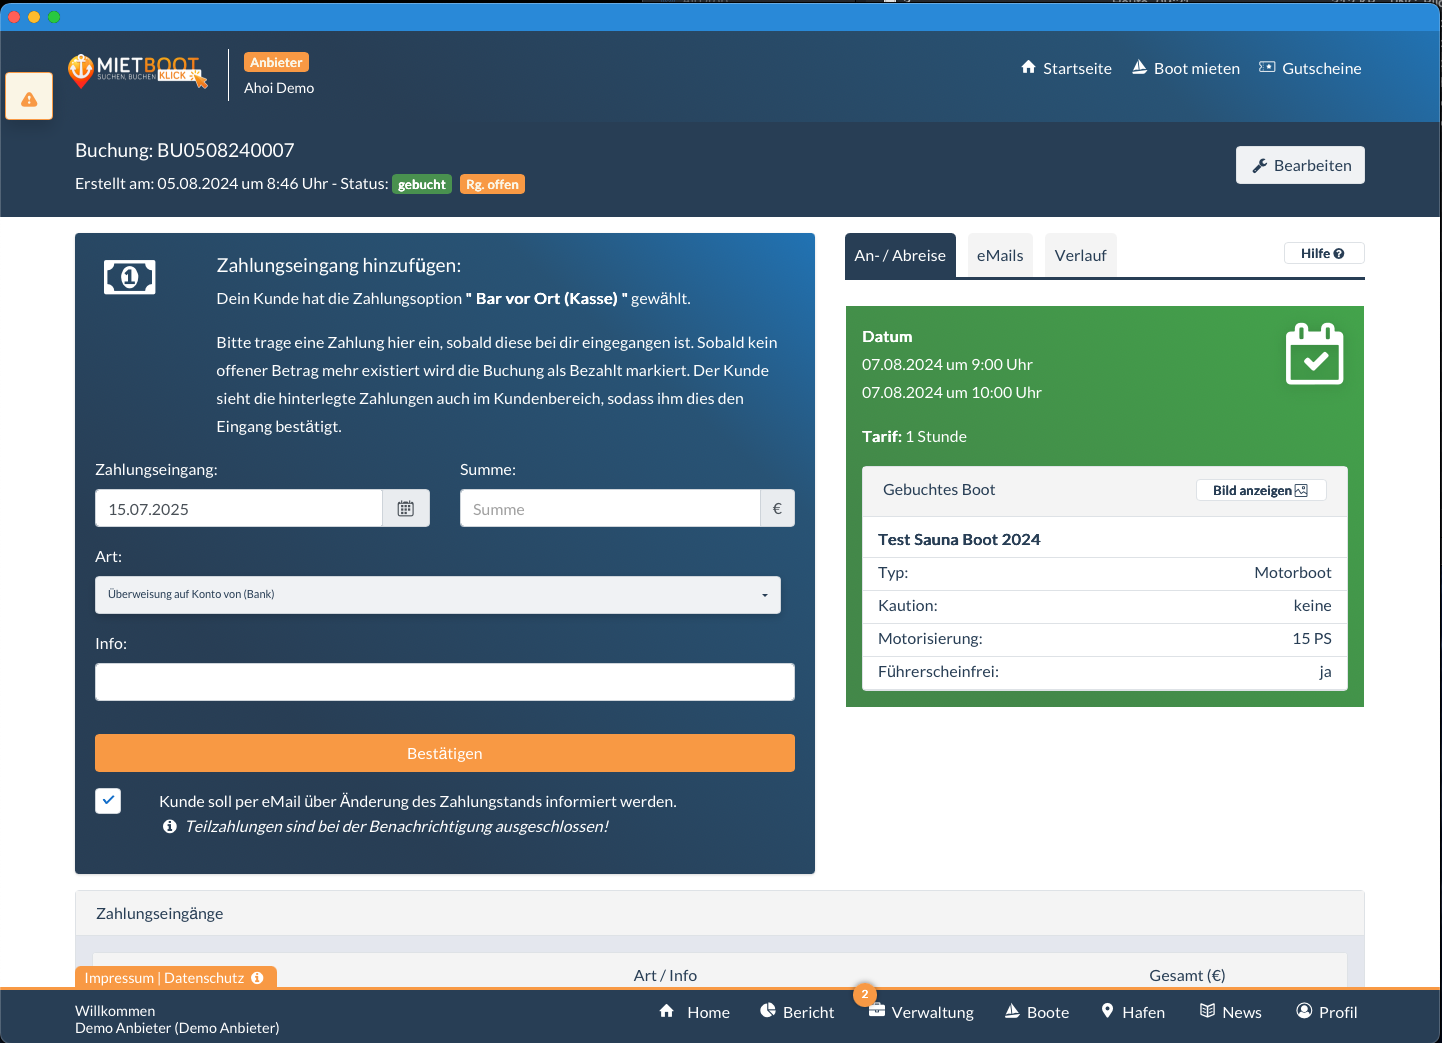Open the Profil page
This screenshot has height=1043, width=1442.
pyautogui.click(x=1326, y=1012)
